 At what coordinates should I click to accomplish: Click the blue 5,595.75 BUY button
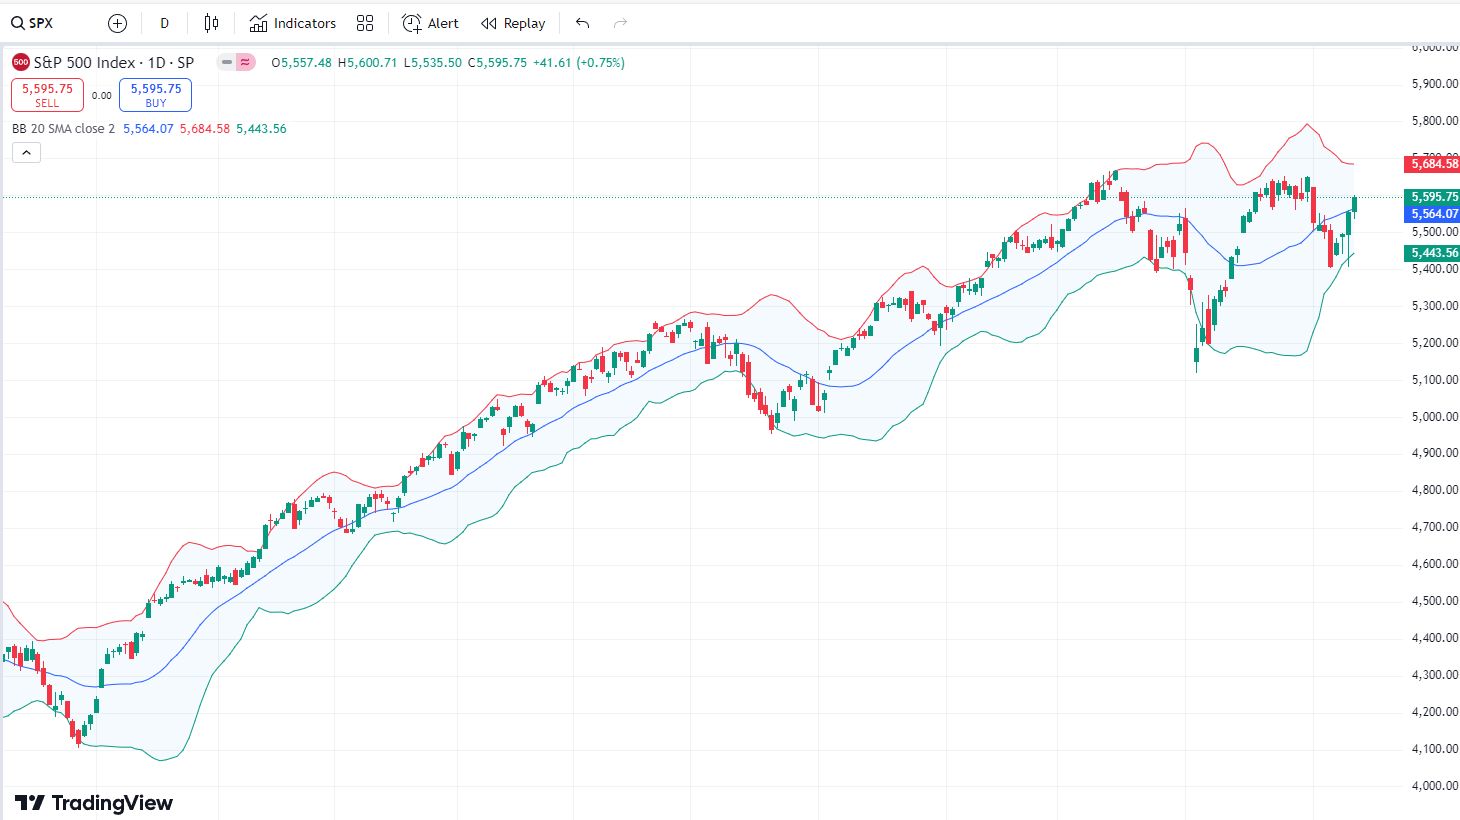(x=156, y=95)
